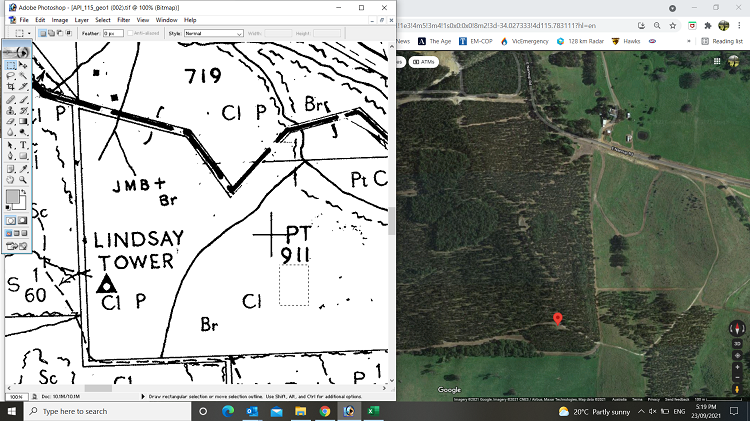Select the Rectangular Marquee tool
750x421 pixels.
click(11, 65)
